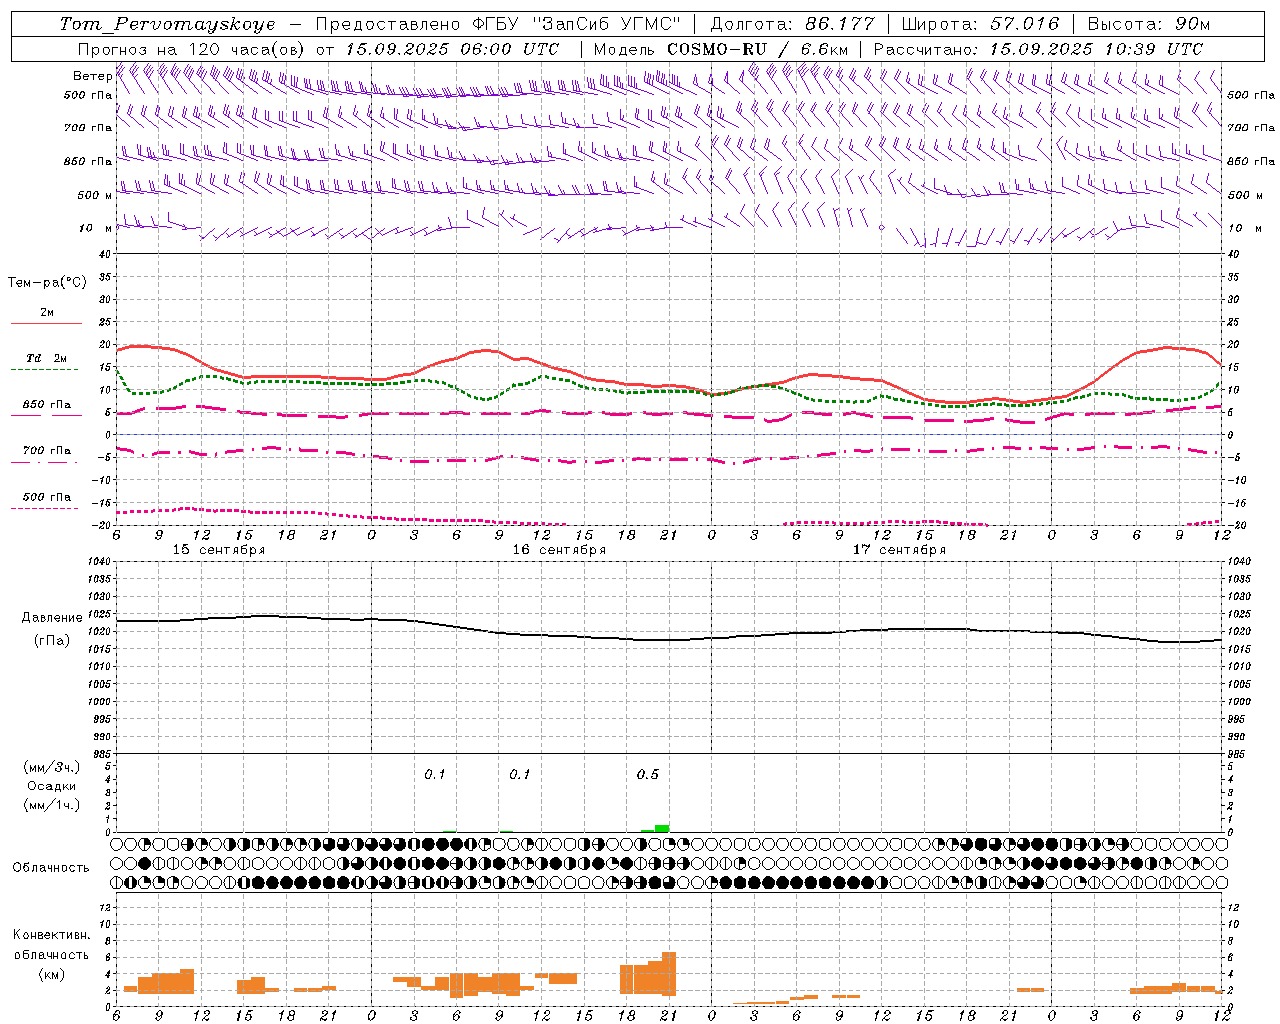Click the 16 сентября date label
This screenshot has height=1024, width=1280.
click(559, 550)
